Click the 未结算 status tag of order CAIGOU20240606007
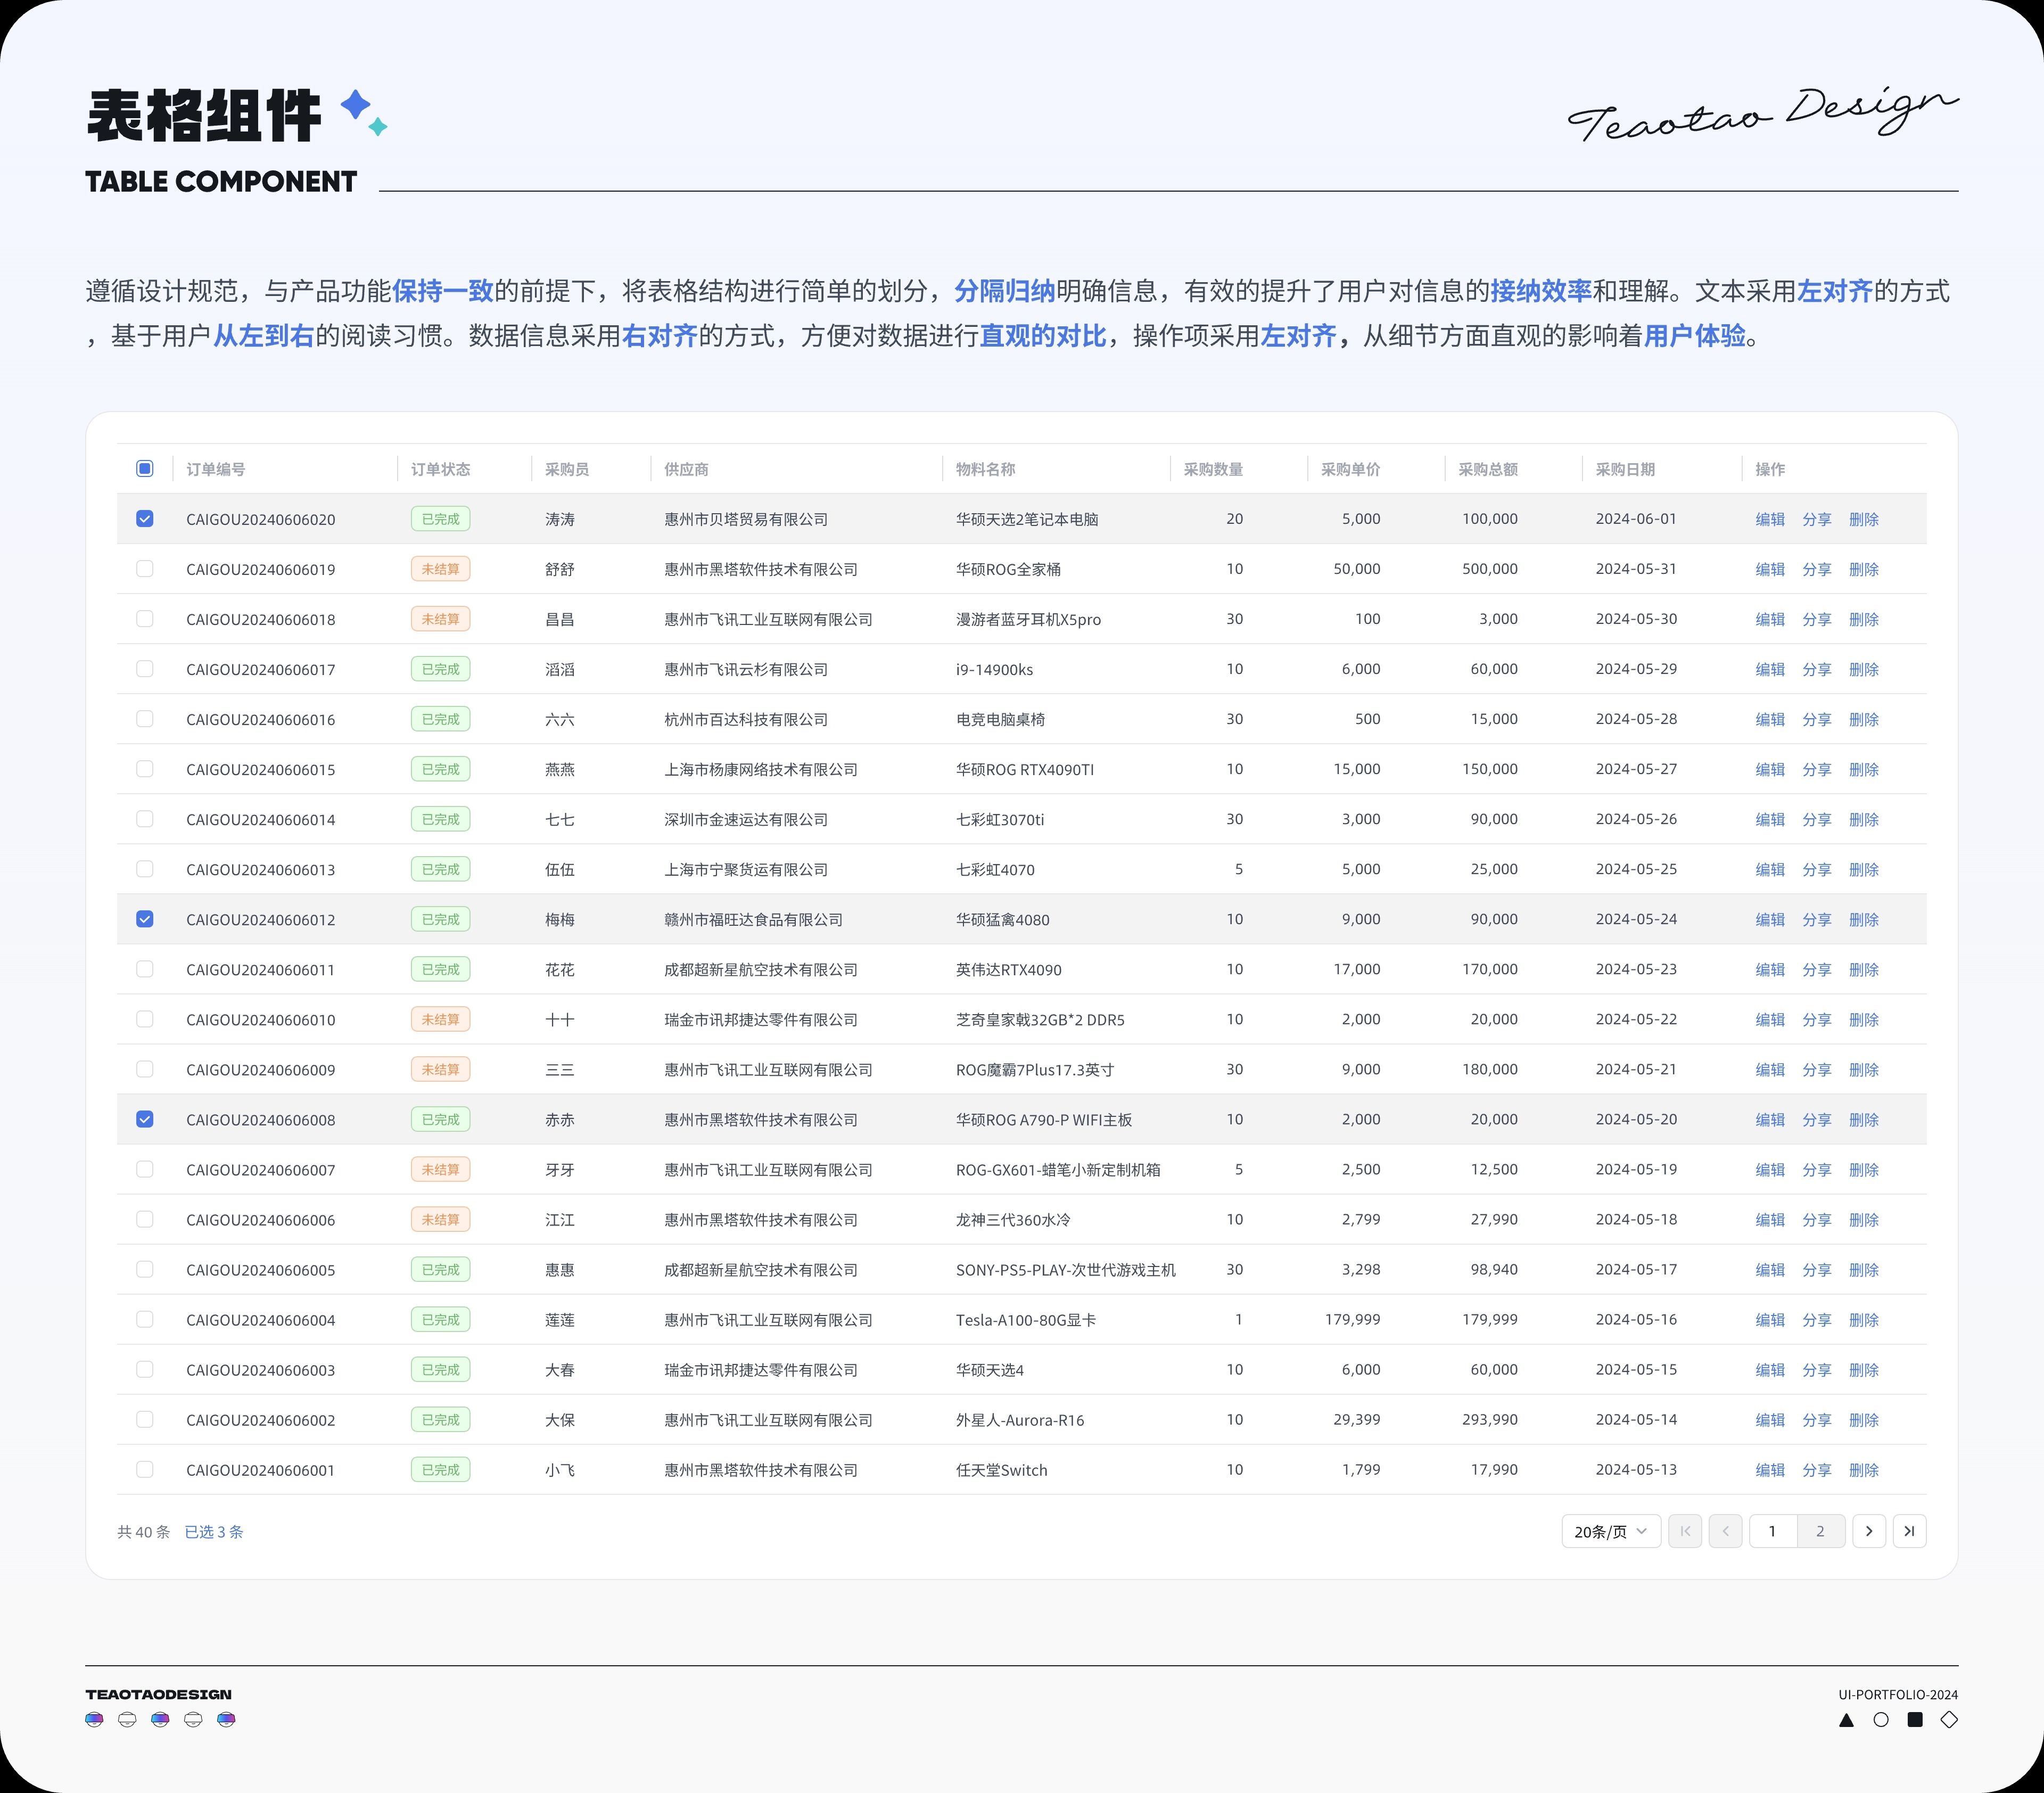Screen dimensions: 2044x1793 440,1169
